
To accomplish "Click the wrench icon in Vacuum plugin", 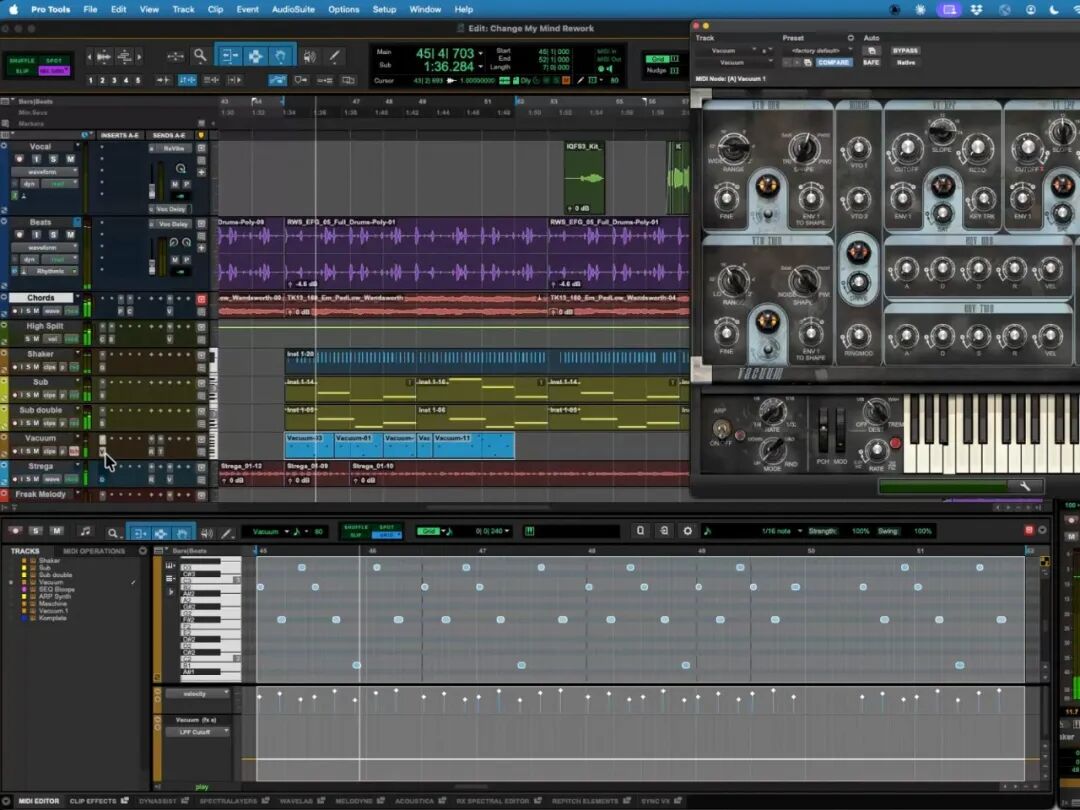I will [x=1025, y=486].
